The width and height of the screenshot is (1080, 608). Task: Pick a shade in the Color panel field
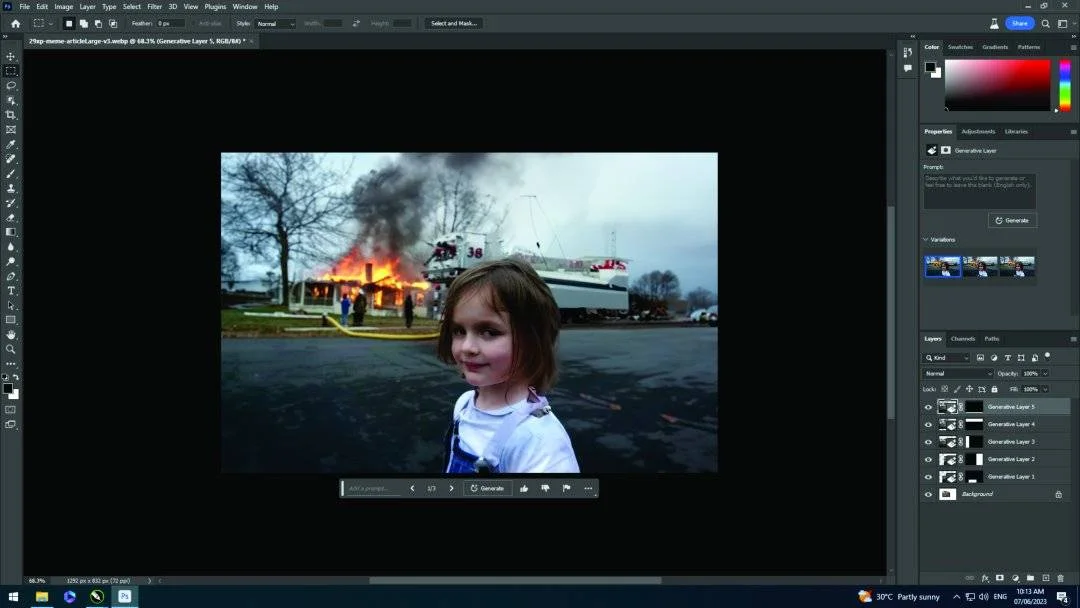[x=997, y=85]
